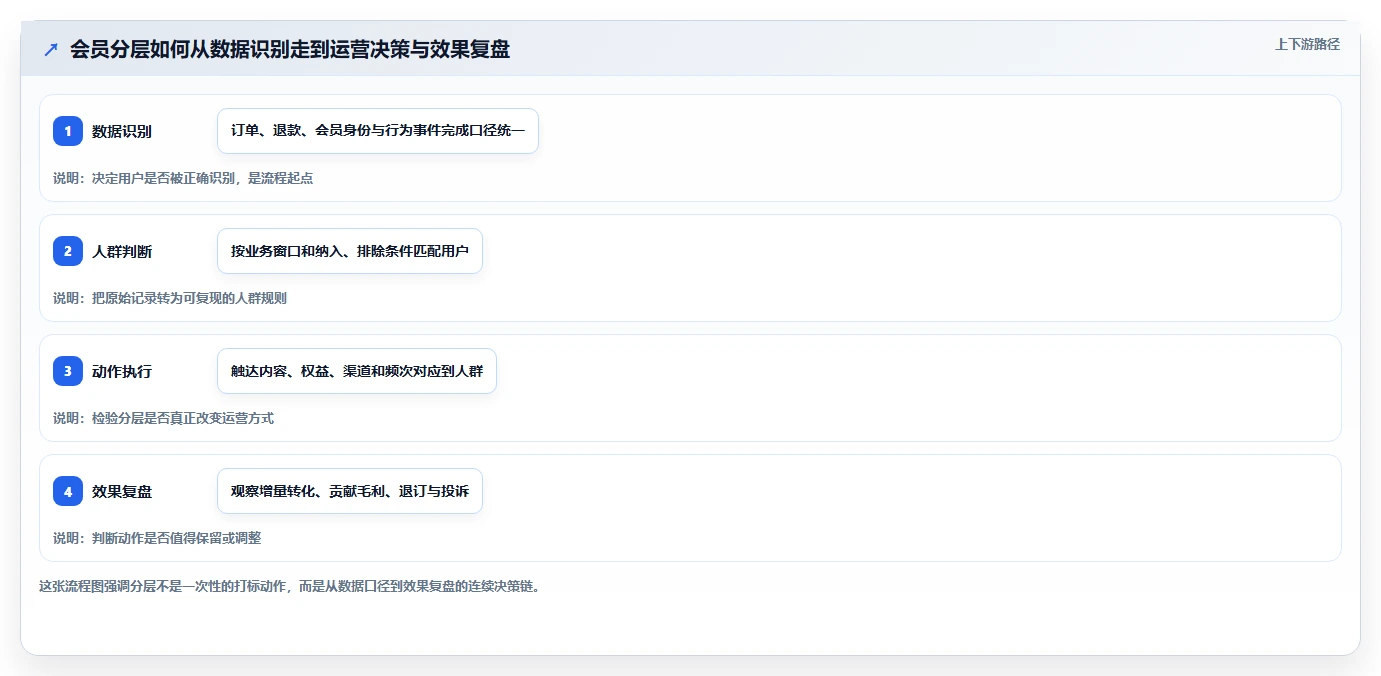
Task: Click the 上下游路径 label in header
Action: pyautogui.click(x=1307, y=44)
